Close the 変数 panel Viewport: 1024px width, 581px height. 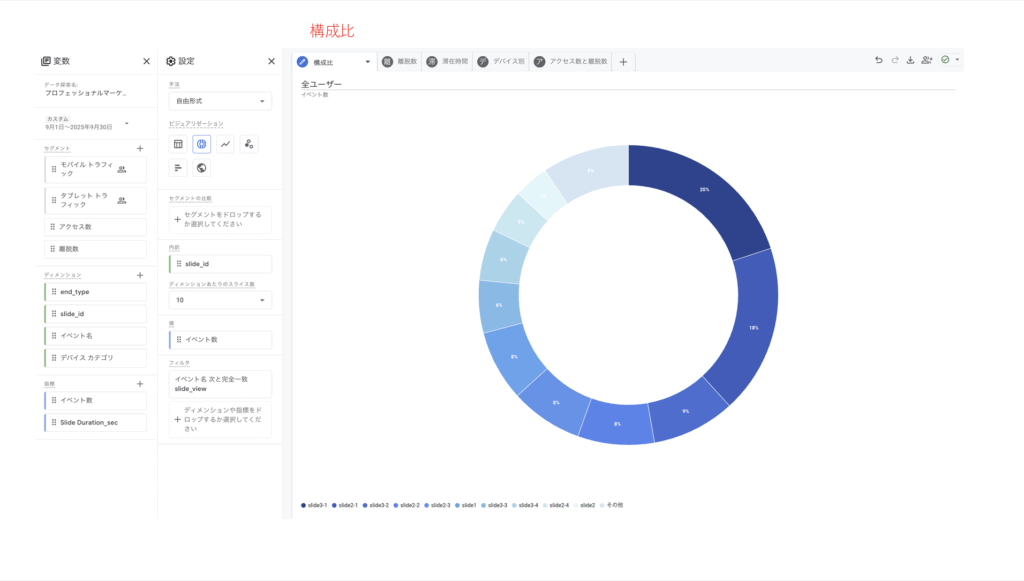(146, 61)
